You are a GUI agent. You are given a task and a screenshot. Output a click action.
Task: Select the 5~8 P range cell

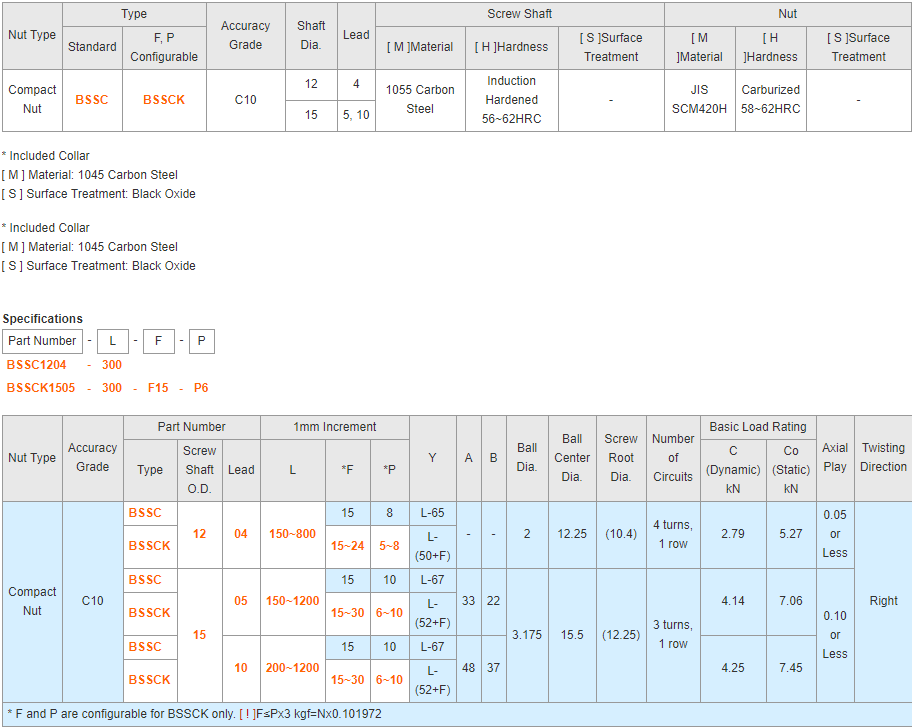pyautogui.click(x=389, y=546)
